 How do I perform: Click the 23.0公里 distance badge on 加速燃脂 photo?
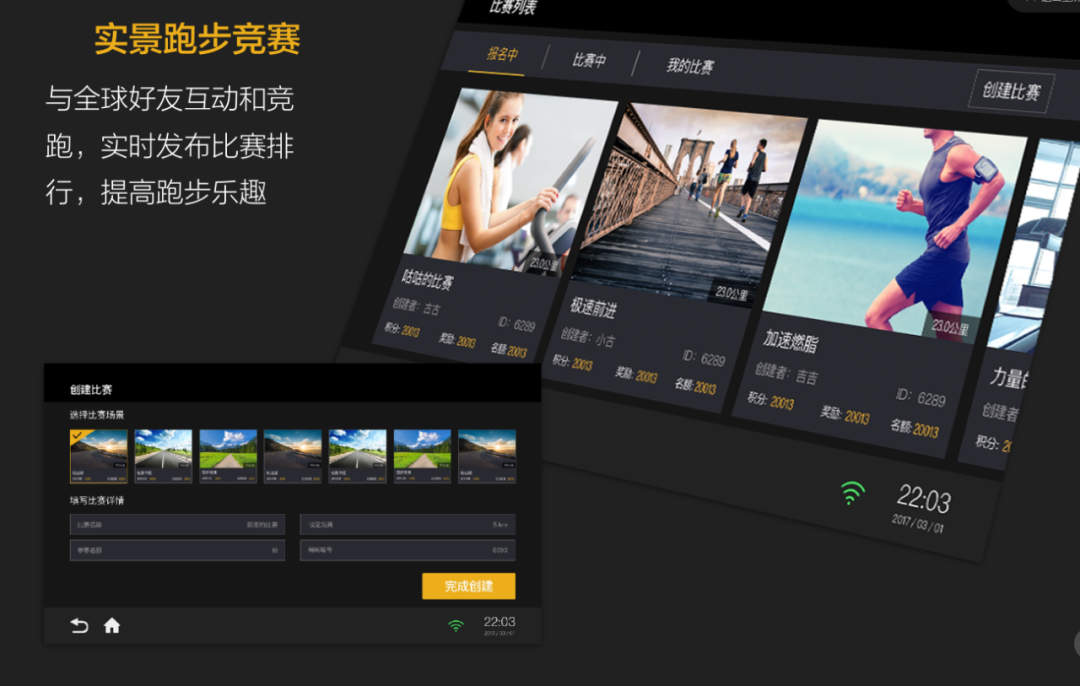[x=950, y=328]
